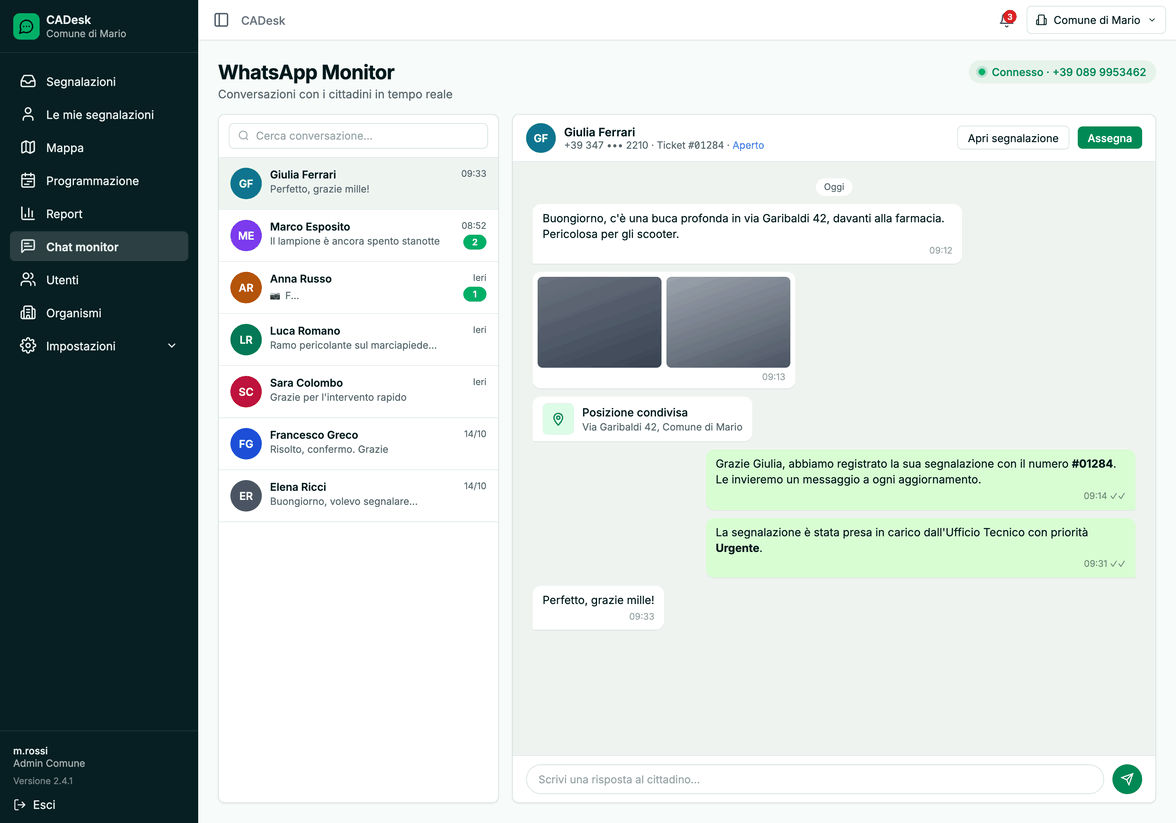The image size is (1176, 823).
Task: Open second photo thumbnail in chat
Action: pyautogui.click(x=728, y=322)
